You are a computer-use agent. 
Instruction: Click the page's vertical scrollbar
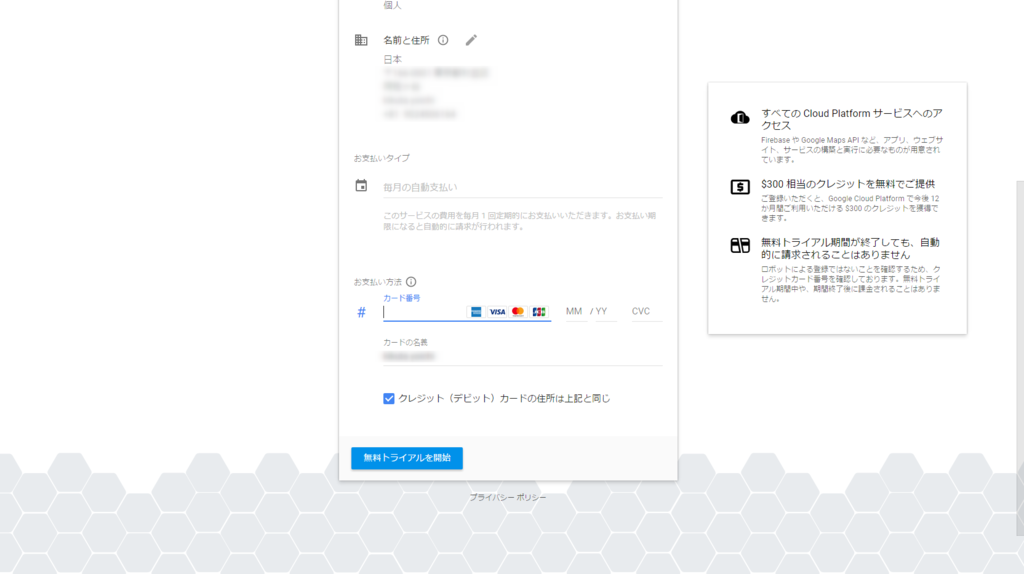tap(1020, 358)
